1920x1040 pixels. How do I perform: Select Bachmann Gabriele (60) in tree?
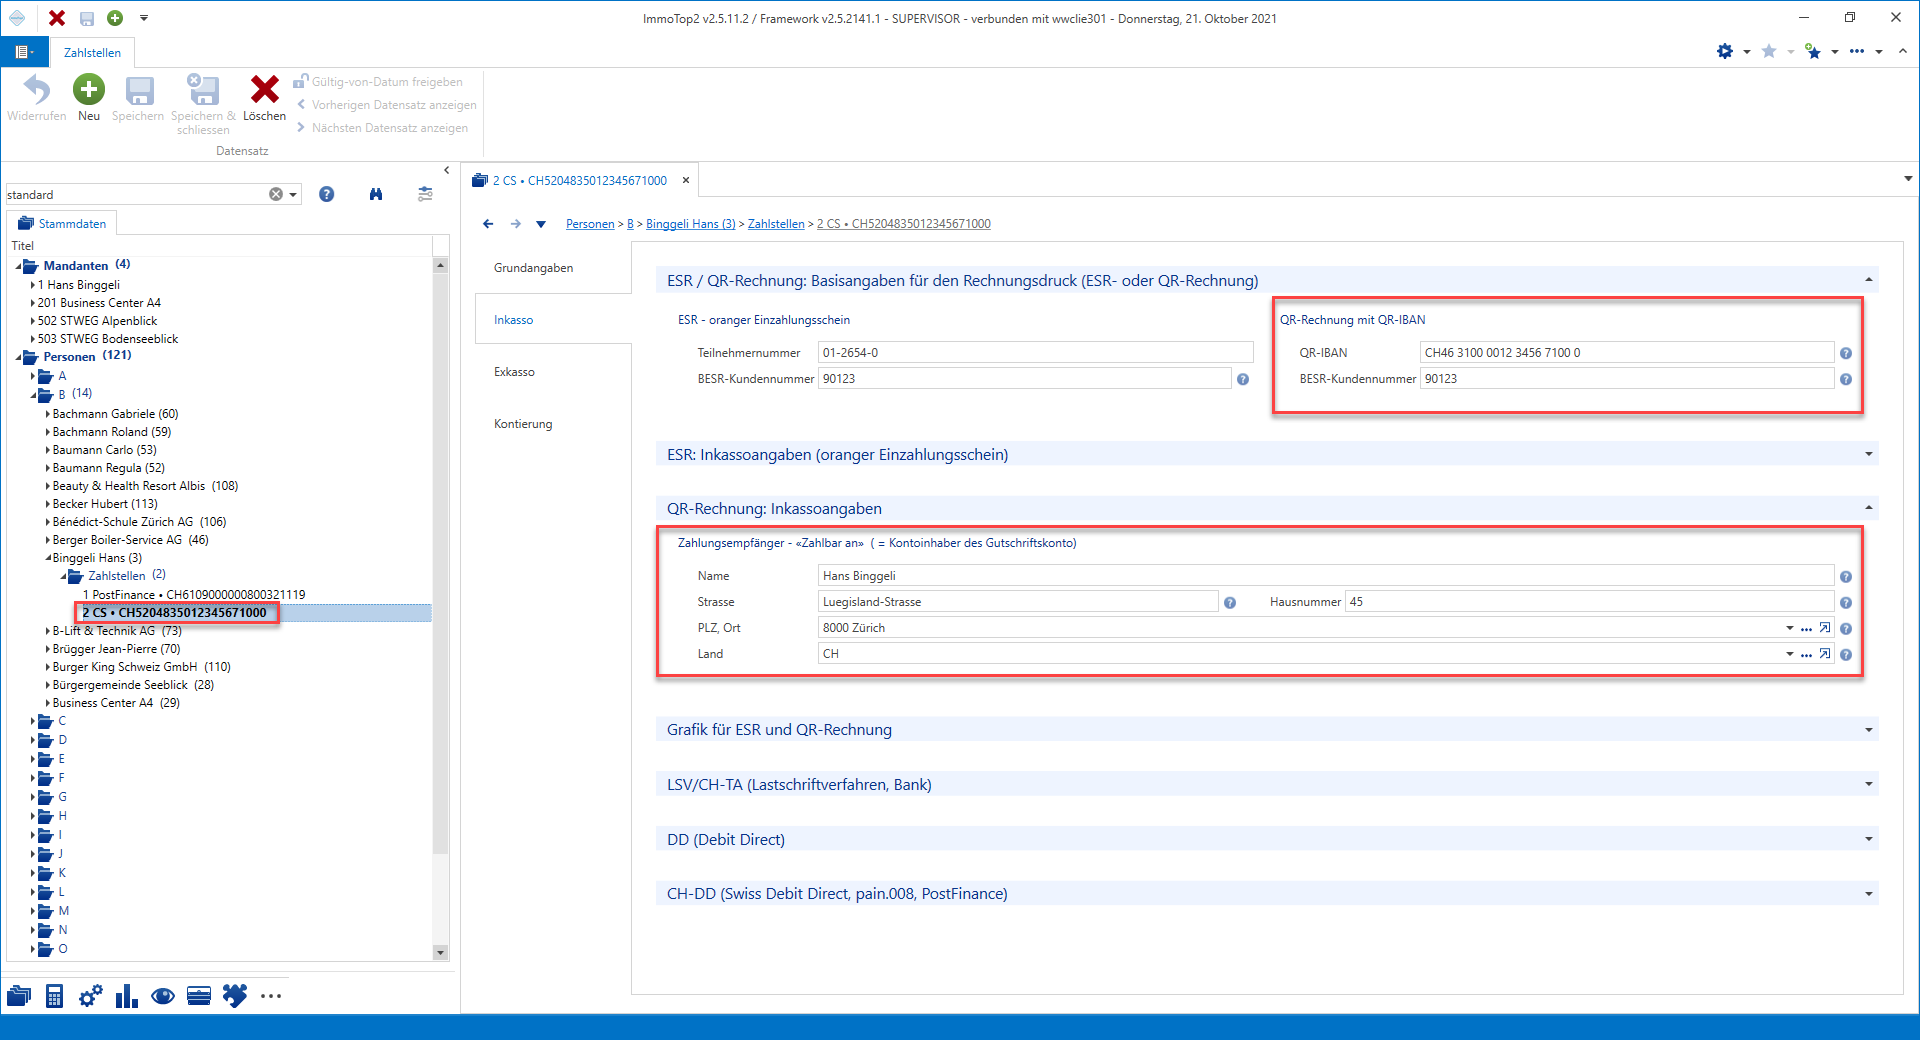115,414
